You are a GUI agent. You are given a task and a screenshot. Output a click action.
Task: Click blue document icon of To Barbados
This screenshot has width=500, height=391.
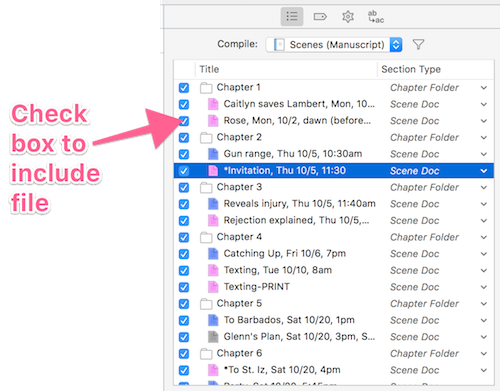pyautogui.click(x=213, y=320)
